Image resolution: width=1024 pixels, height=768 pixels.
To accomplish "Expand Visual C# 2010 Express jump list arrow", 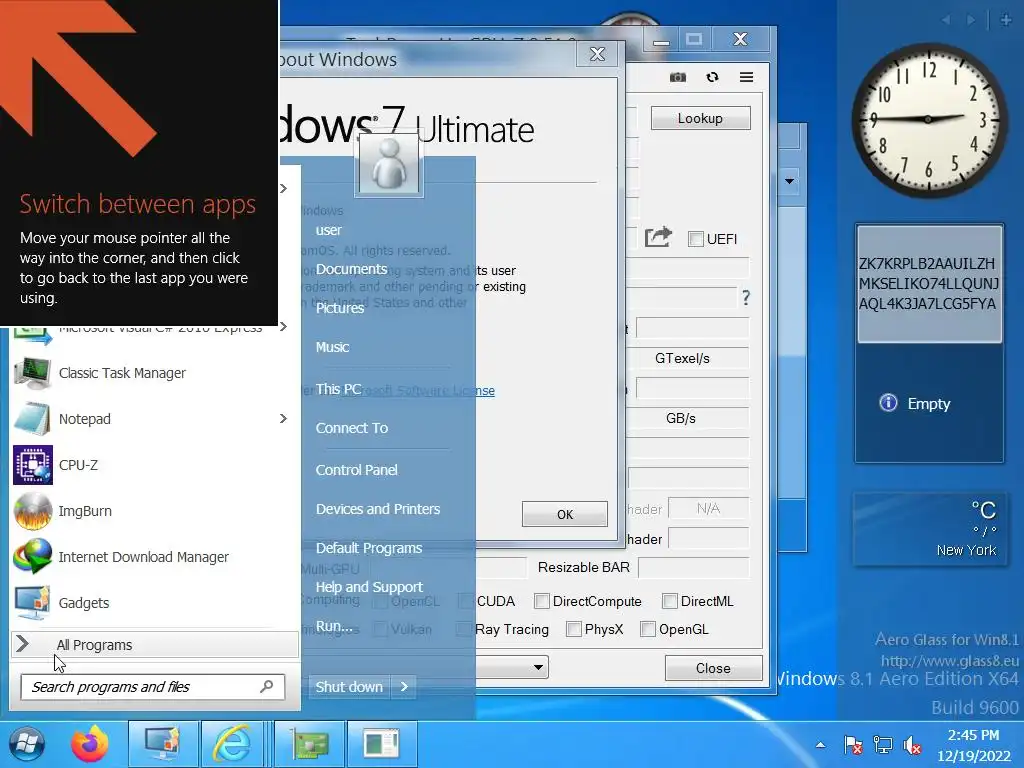I will click(x=283, y=327).
